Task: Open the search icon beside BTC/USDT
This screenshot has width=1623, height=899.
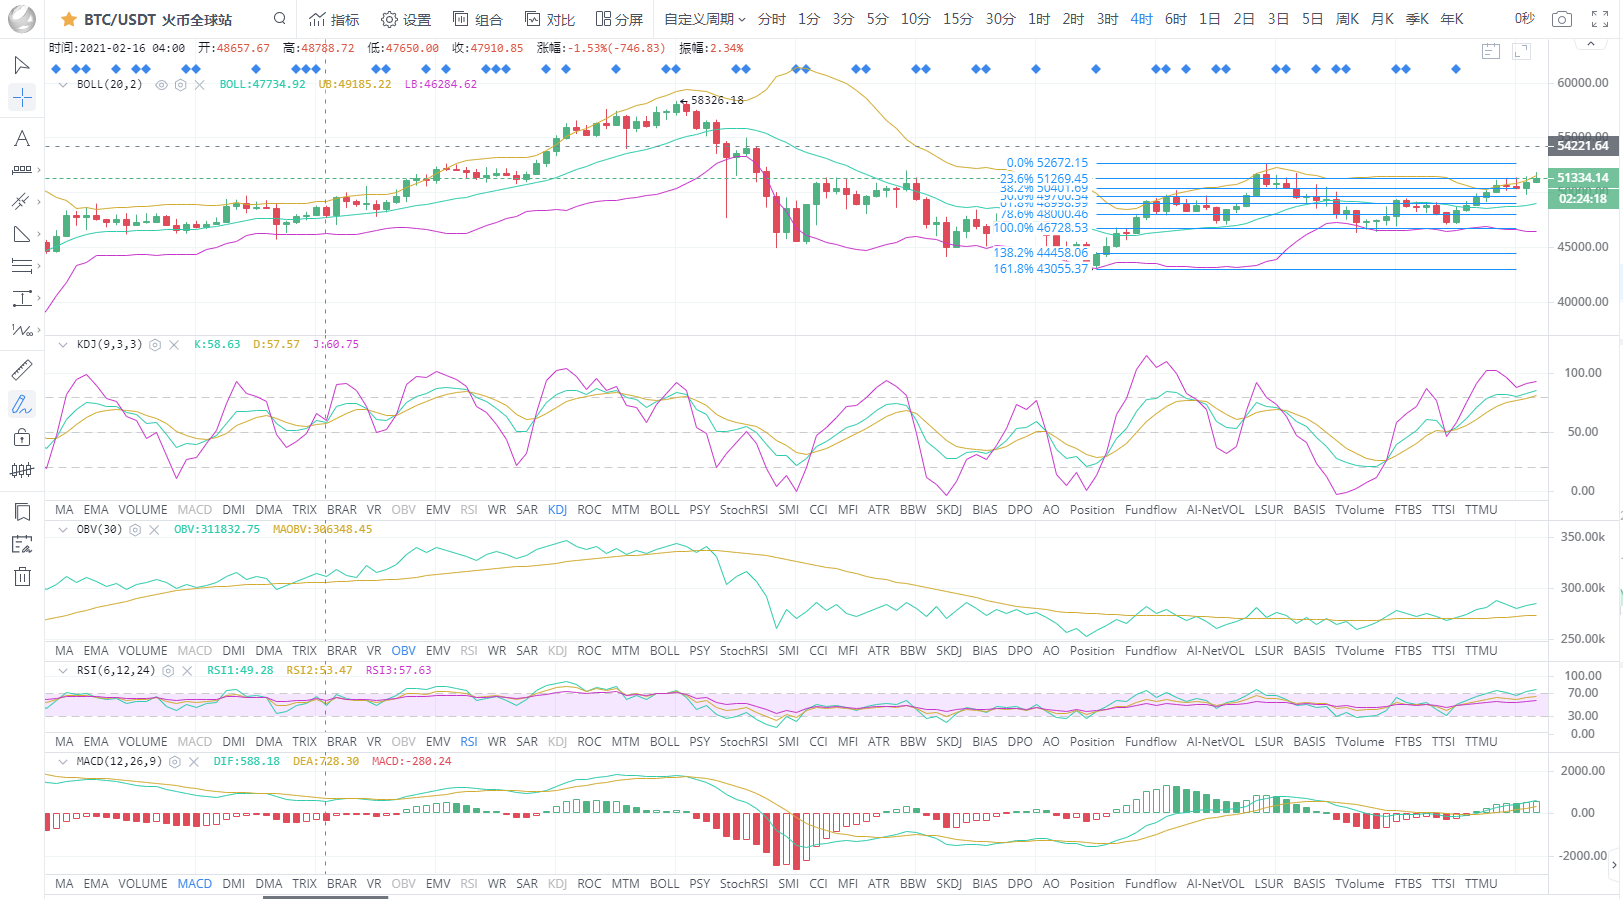Action: (x=280, y=19)
